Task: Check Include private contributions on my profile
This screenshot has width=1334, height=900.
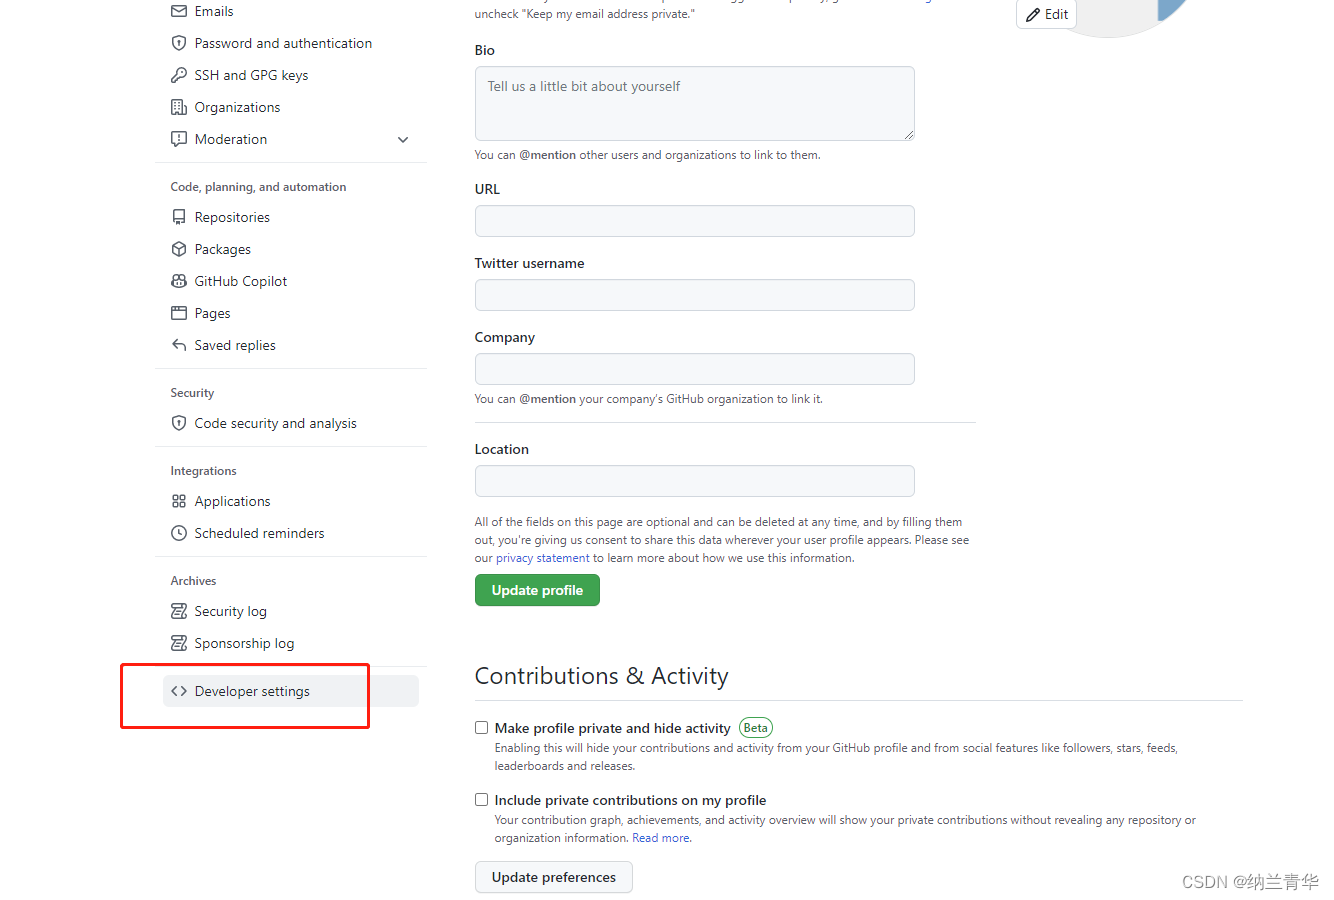Action: click(x=481, y=799)
